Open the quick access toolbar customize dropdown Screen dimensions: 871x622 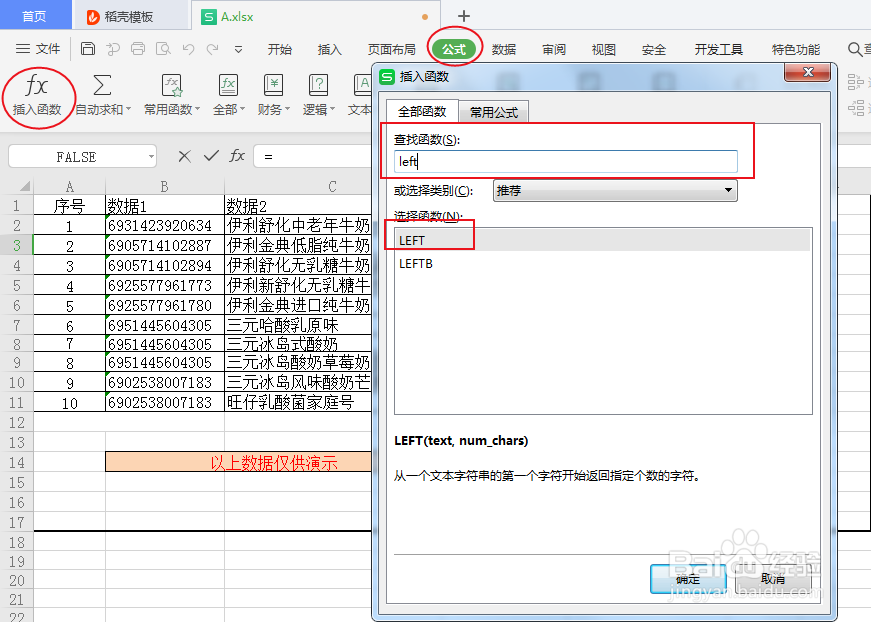tap(238, 48)
